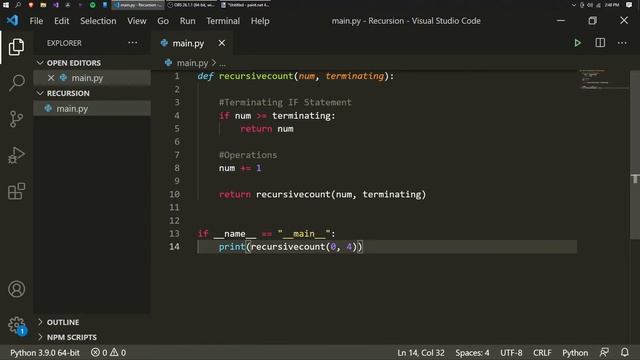Click the Windows taskbar search icon
This screenshot has width=640, height=360.
click(18, 5)
